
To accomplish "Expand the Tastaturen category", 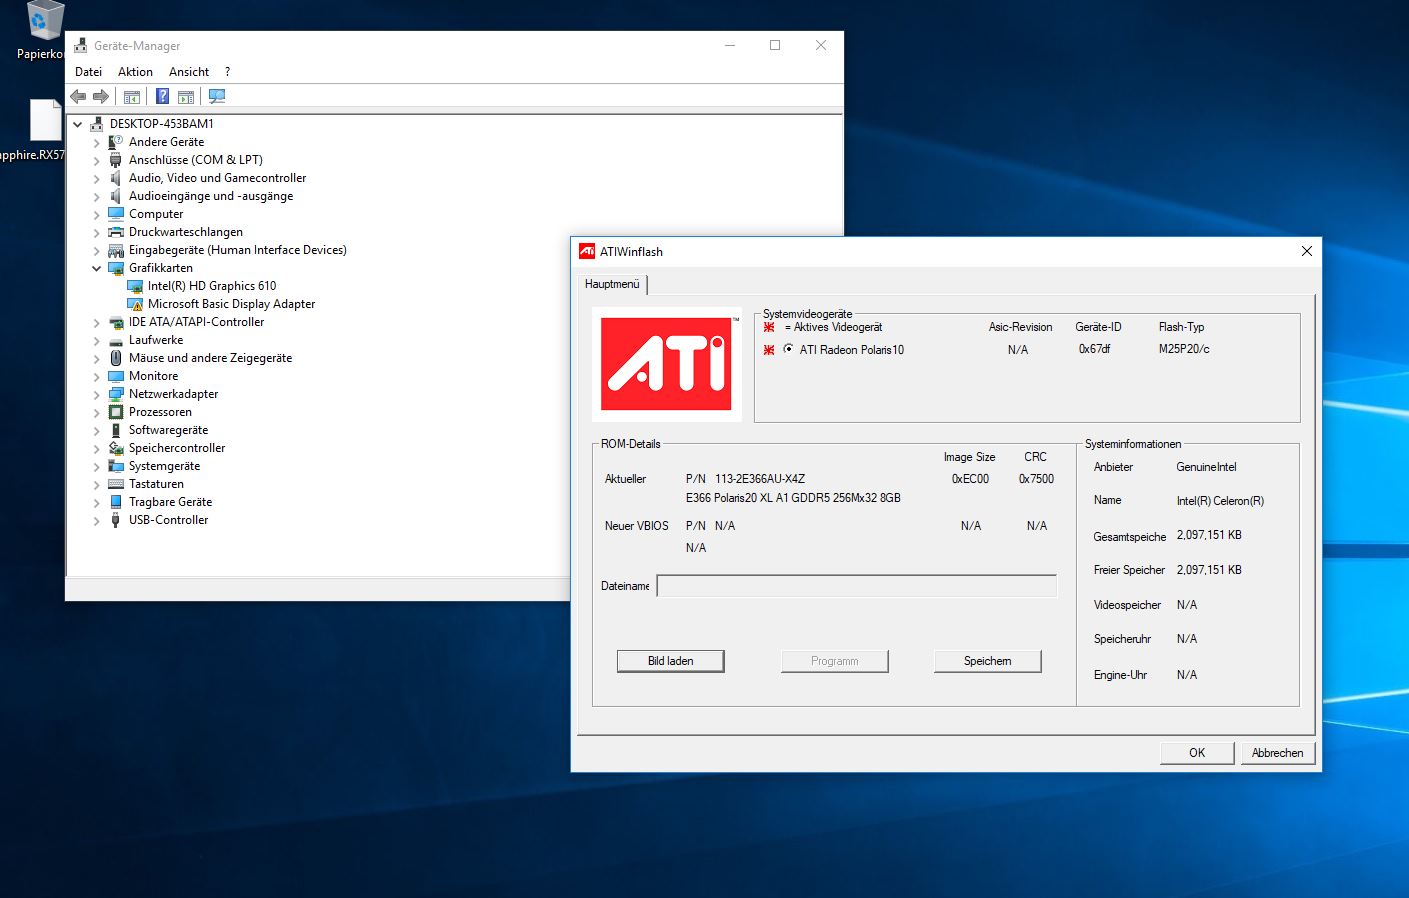I will coord(97,485).
